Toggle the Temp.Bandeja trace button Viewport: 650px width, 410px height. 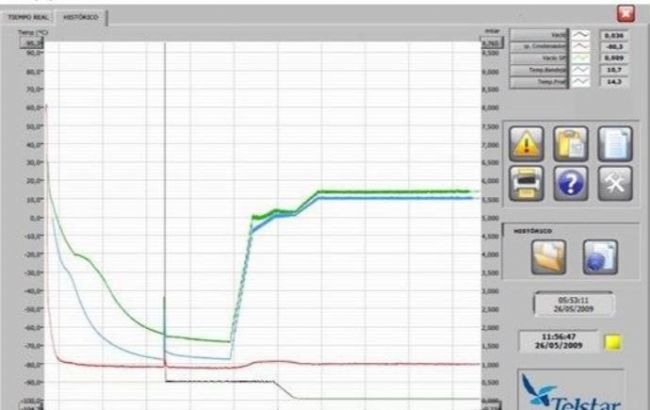(539, 70)
